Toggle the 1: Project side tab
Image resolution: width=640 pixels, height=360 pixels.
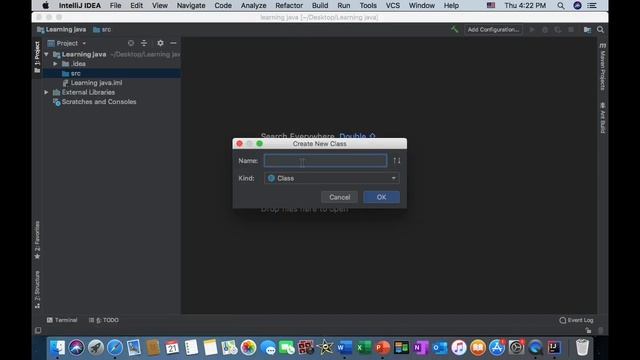point(37,57)
